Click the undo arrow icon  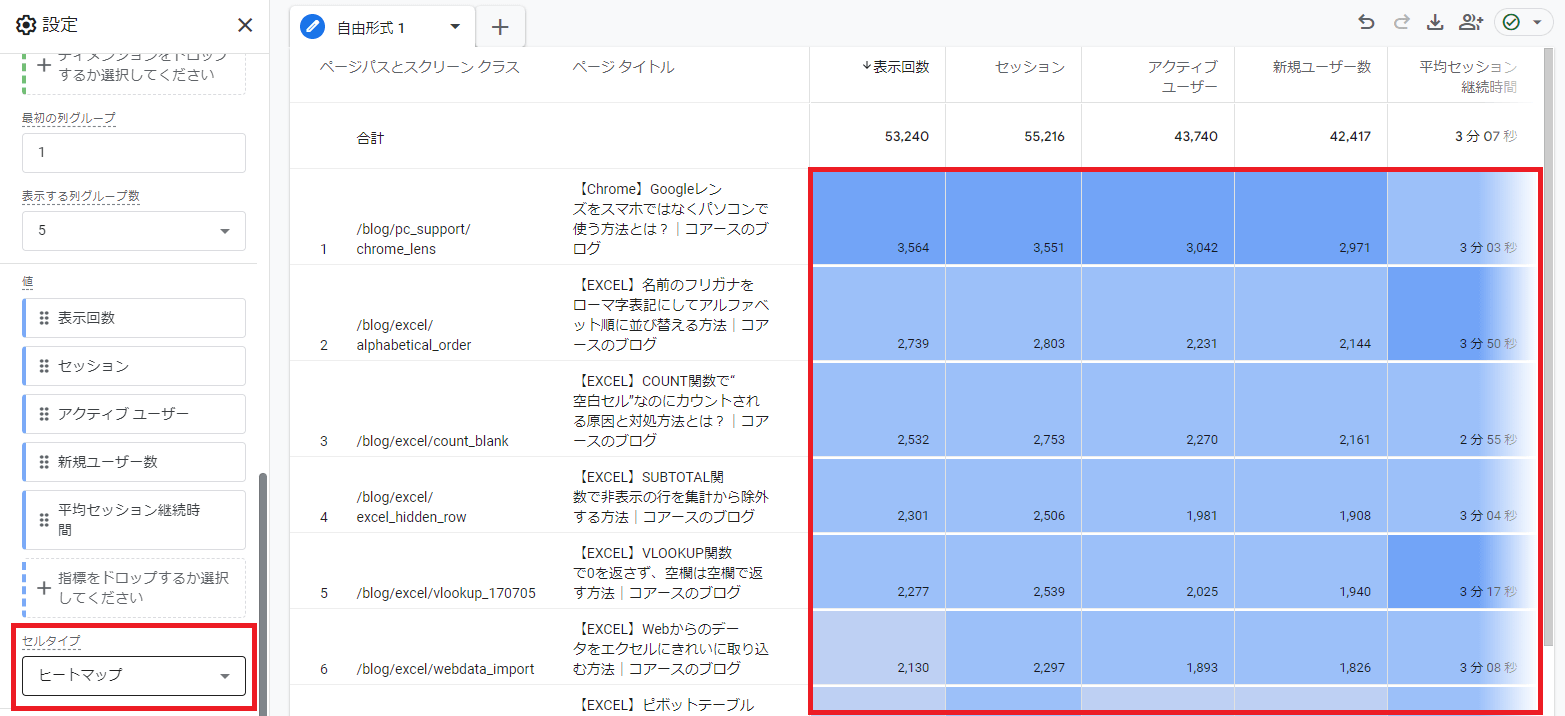tap(1366, 23)
